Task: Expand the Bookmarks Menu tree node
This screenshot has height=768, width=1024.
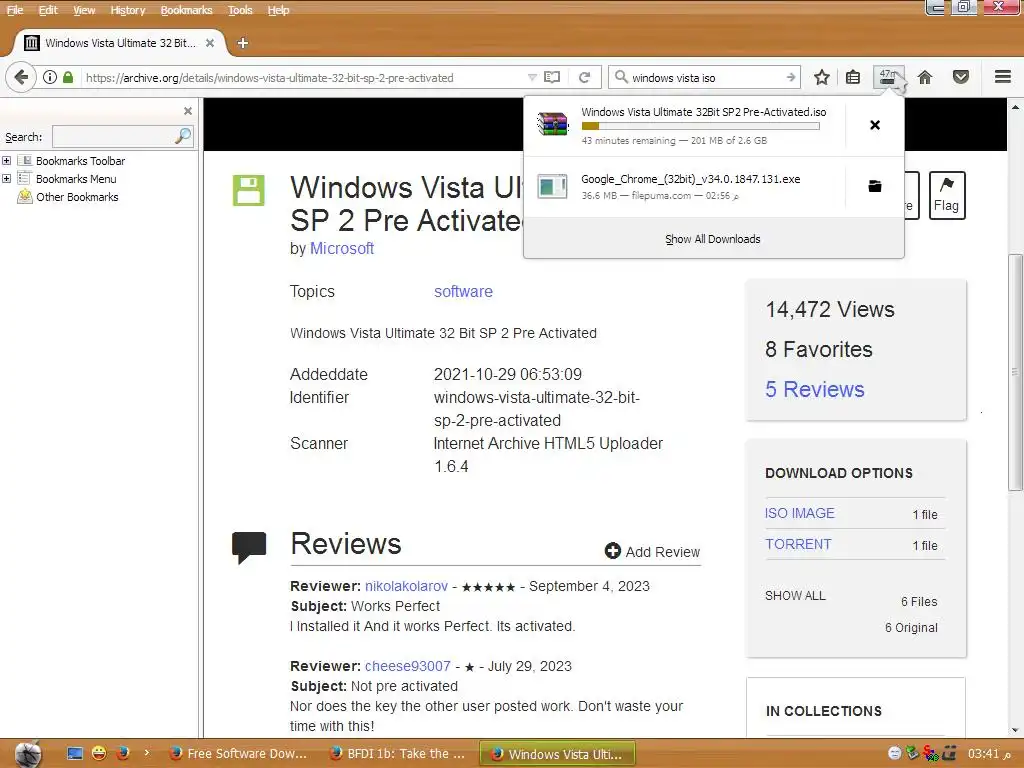Action: [7, 178]
